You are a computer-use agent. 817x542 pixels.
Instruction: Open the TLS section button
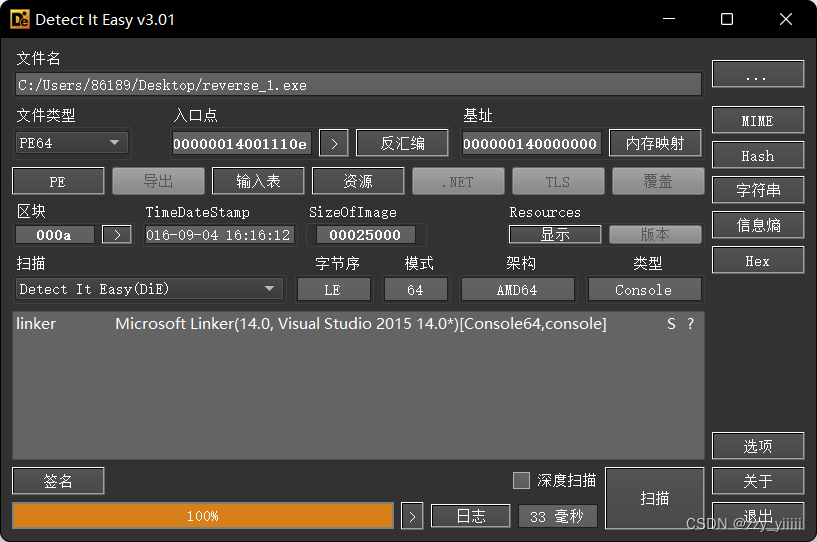(558, 181)
